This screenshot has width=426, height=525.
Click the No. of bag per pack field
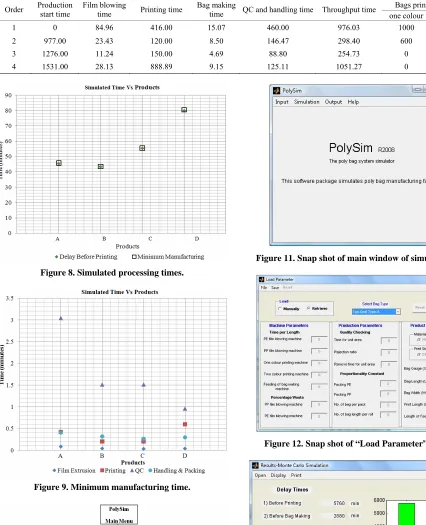click(x=388, y=404)
